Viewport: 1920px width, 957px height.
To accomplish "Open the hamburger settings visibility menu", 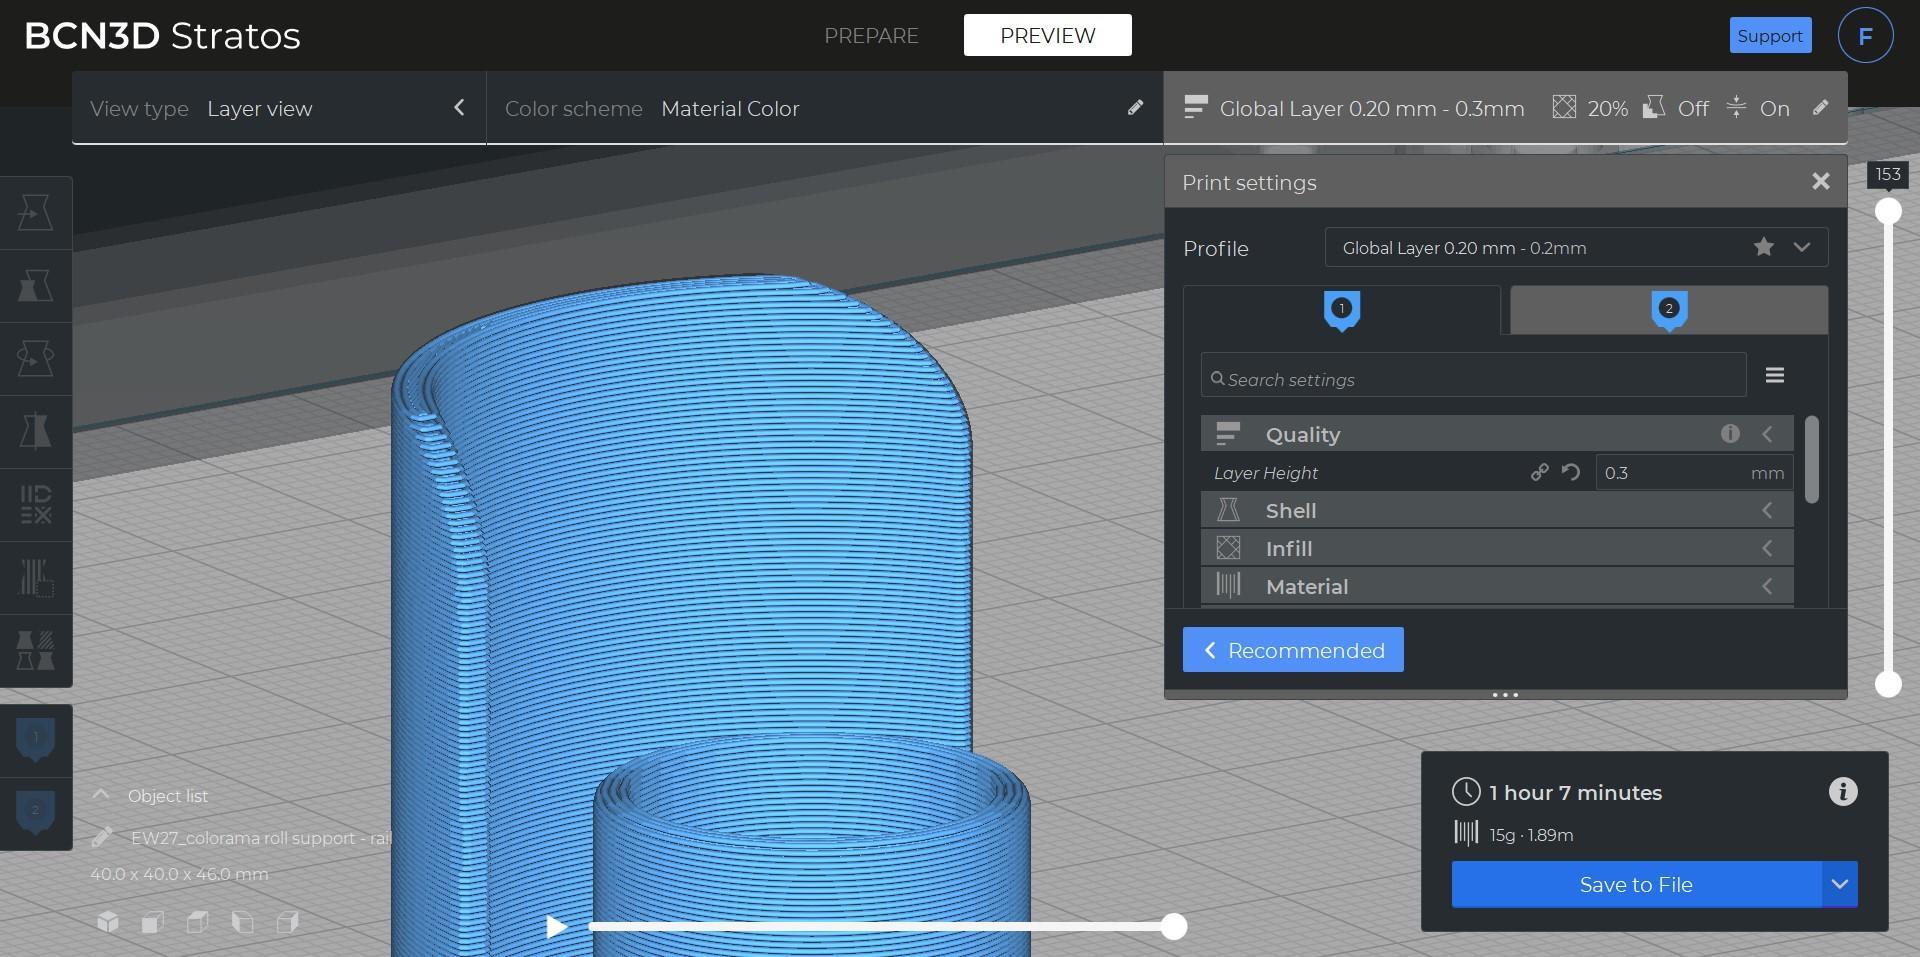I will point(1774,375).
